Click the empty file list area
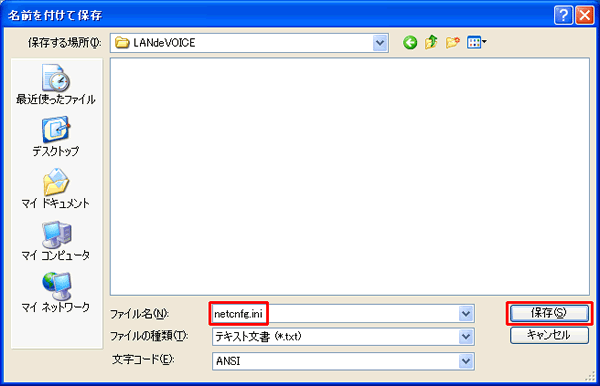The height and width of the screenshot is (386, 600). click(x=350, y=177)
